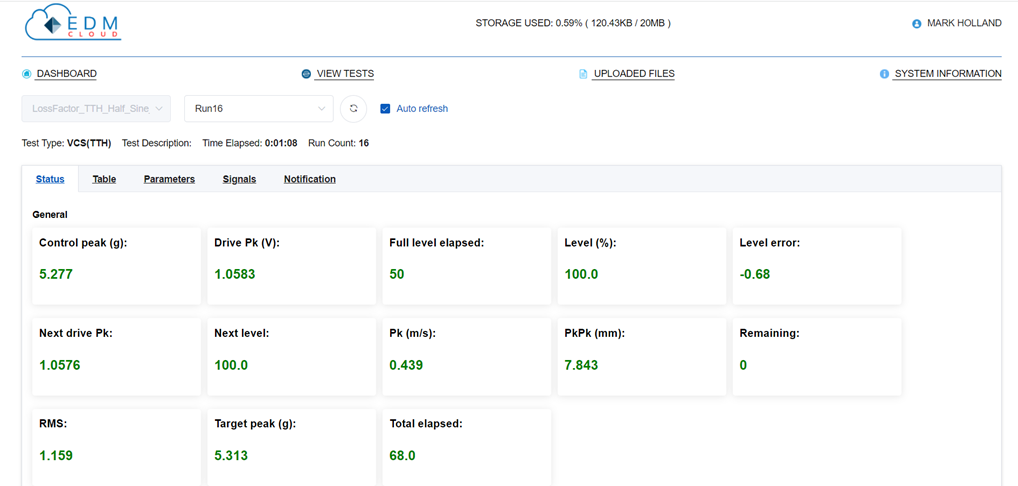The height and width of the screenshot is (486, 1018).
Task: Click the Remaining value 0
Action: tap(743, 365)
